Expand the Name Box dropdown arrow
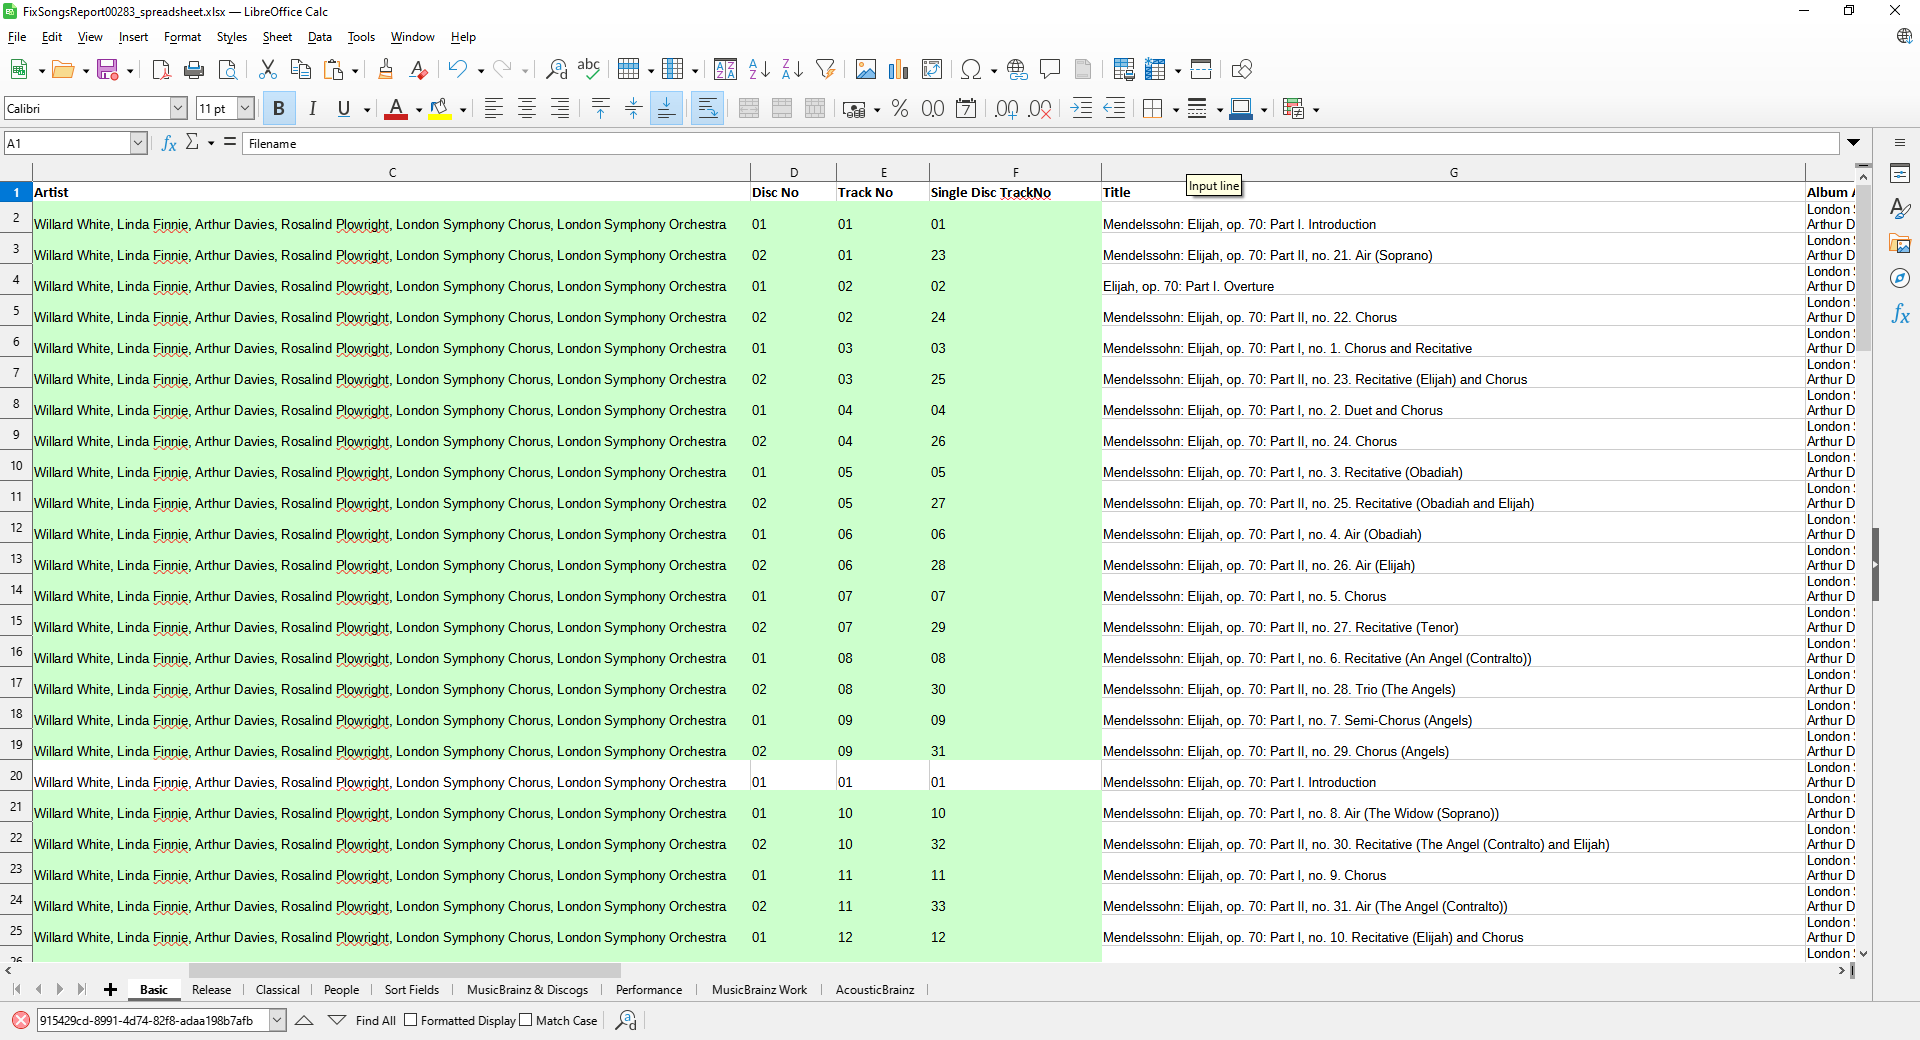Viewport: 1920px width, 1040px height. click(x=138, y=143)
